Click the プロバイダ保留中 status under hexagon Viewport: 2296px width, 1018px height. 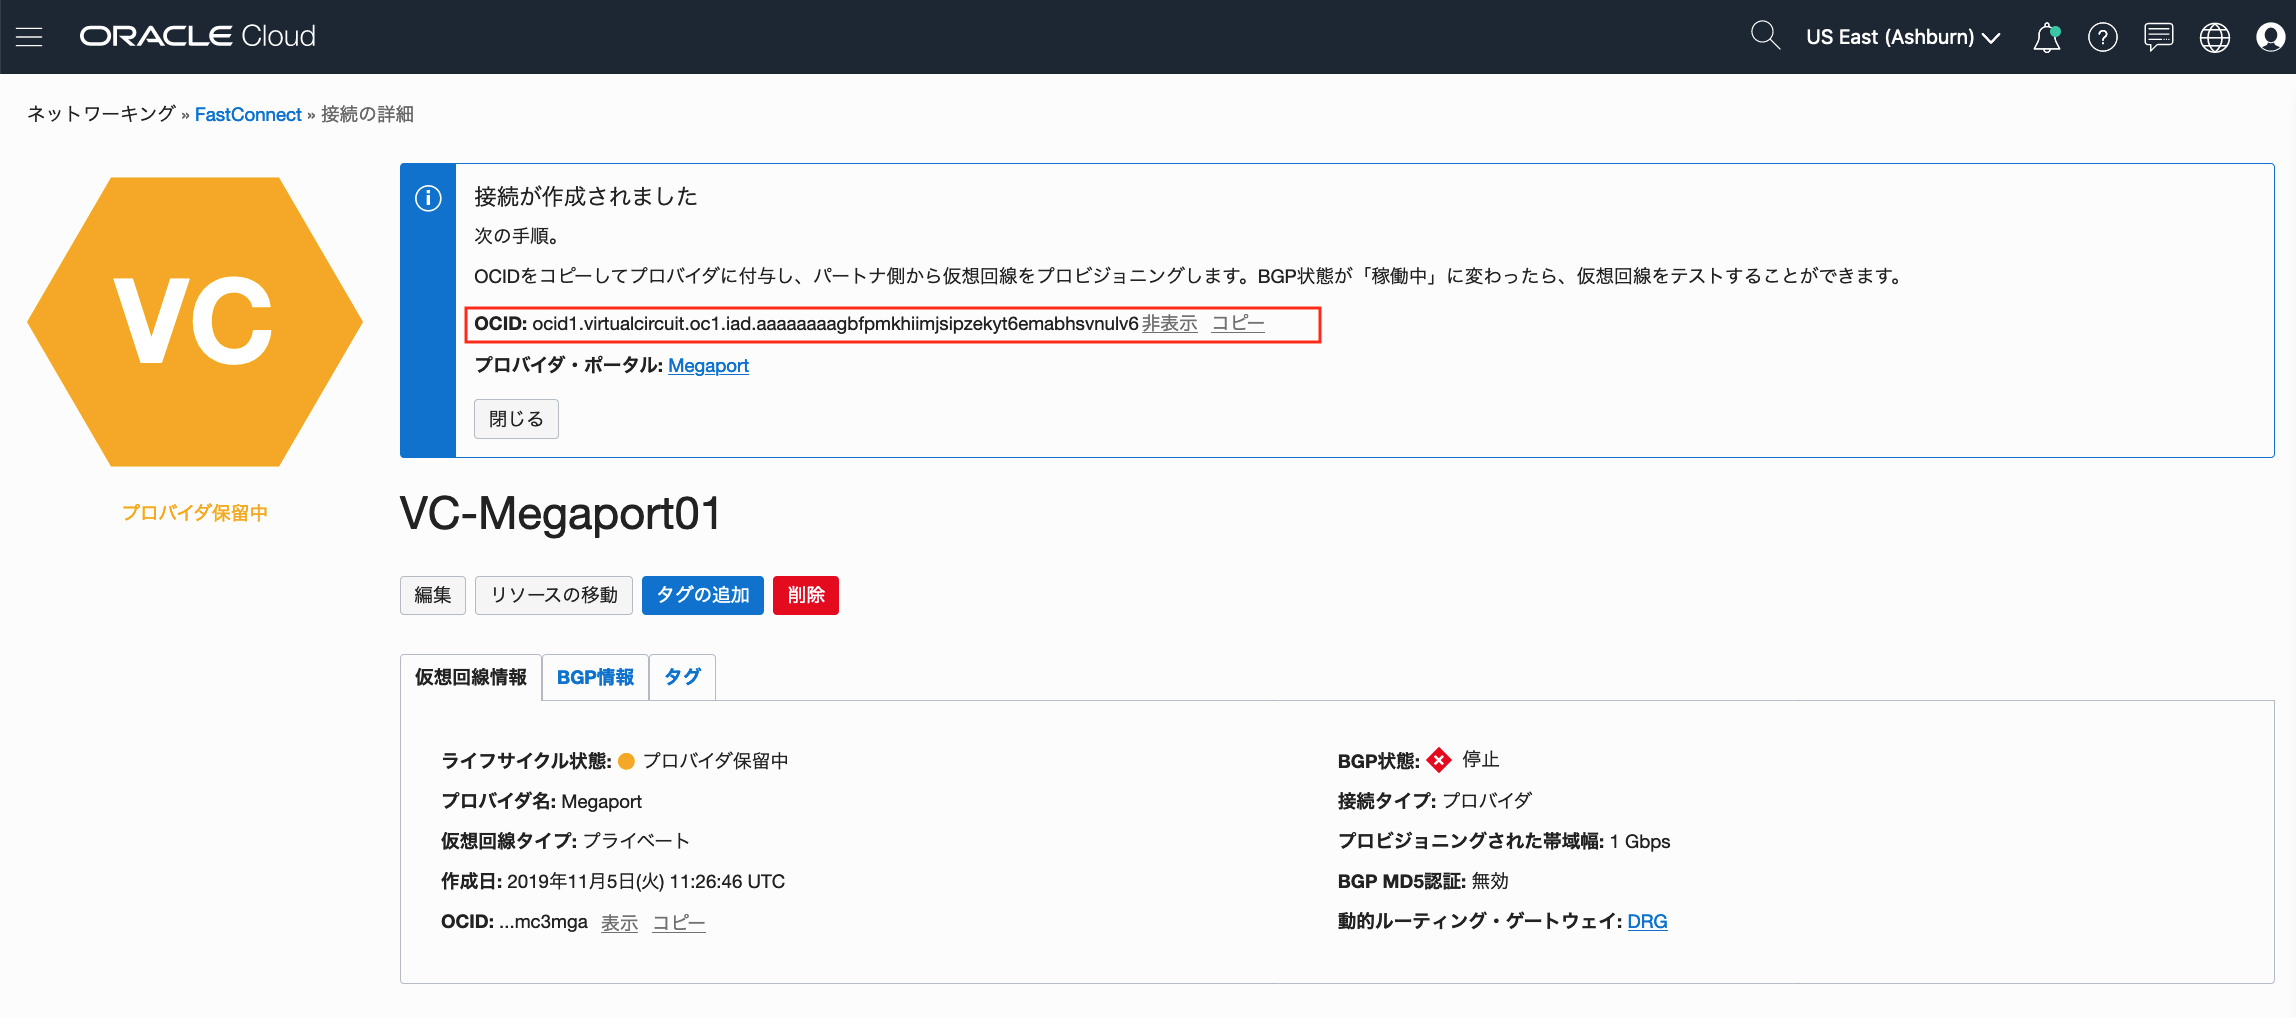[195, 513]
